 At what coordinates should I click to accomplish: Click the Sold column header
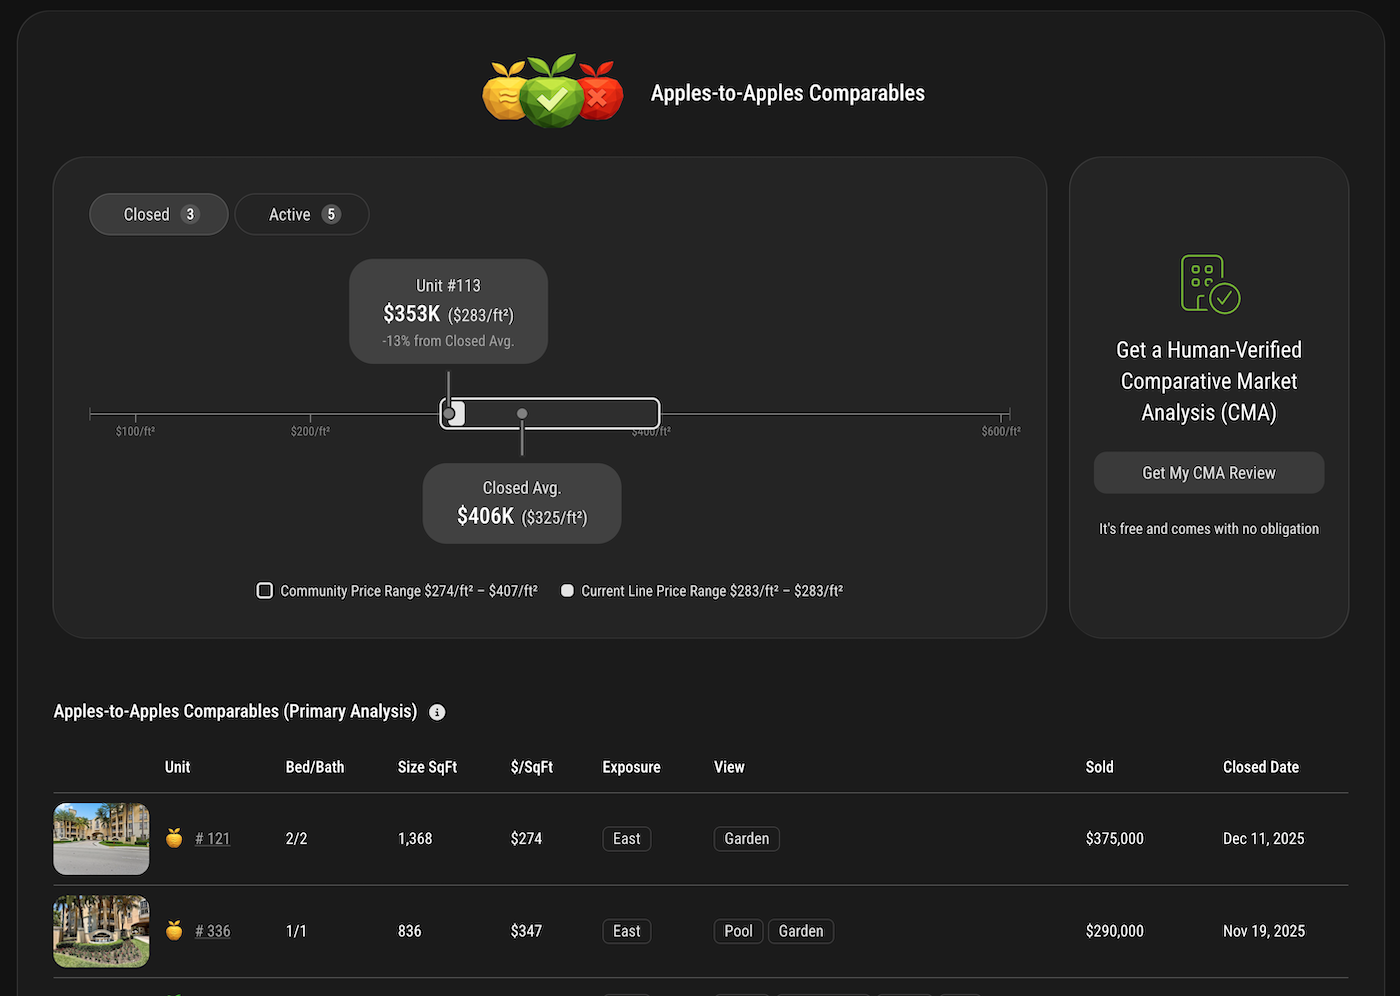[x=1099, y=767]
